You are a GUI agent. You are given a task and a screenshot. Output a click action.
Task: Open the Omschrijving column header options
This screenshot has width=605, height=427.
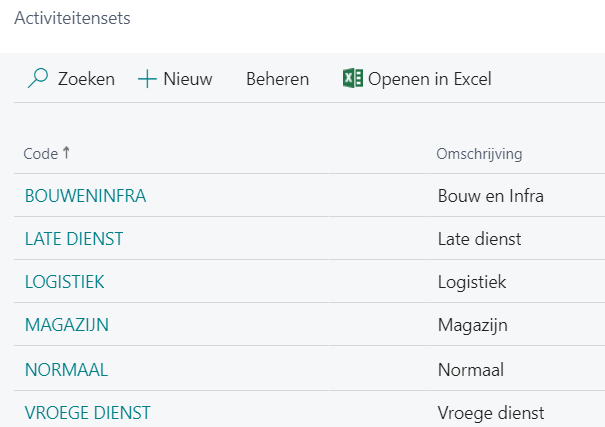pyautogui.click(x=479, y=154)
